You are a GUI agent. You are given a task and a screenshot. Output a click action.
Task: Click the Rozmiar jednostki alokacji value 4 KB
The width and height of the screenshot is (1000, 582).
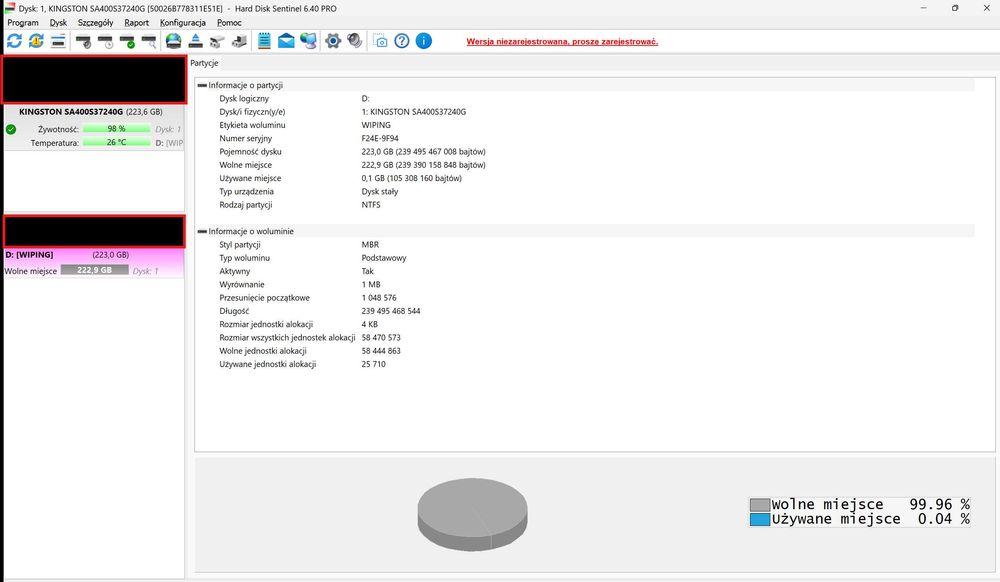click(x=370, y=324)
